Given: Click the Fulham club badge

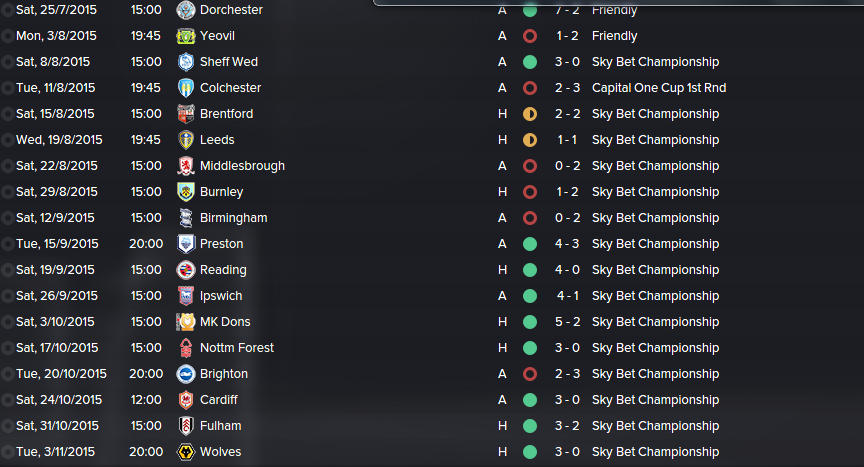Looking at the screenshot, I should pyautogui.click(x=186, y=426).
